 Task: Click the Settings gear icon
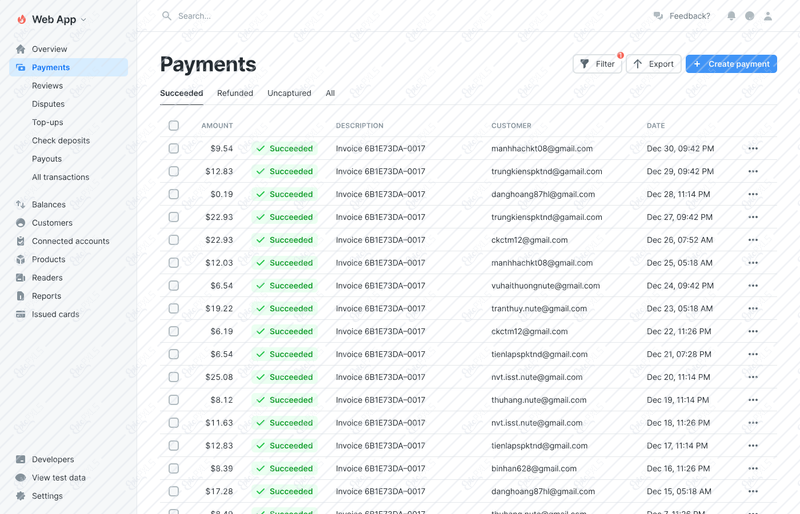(20, 496)
